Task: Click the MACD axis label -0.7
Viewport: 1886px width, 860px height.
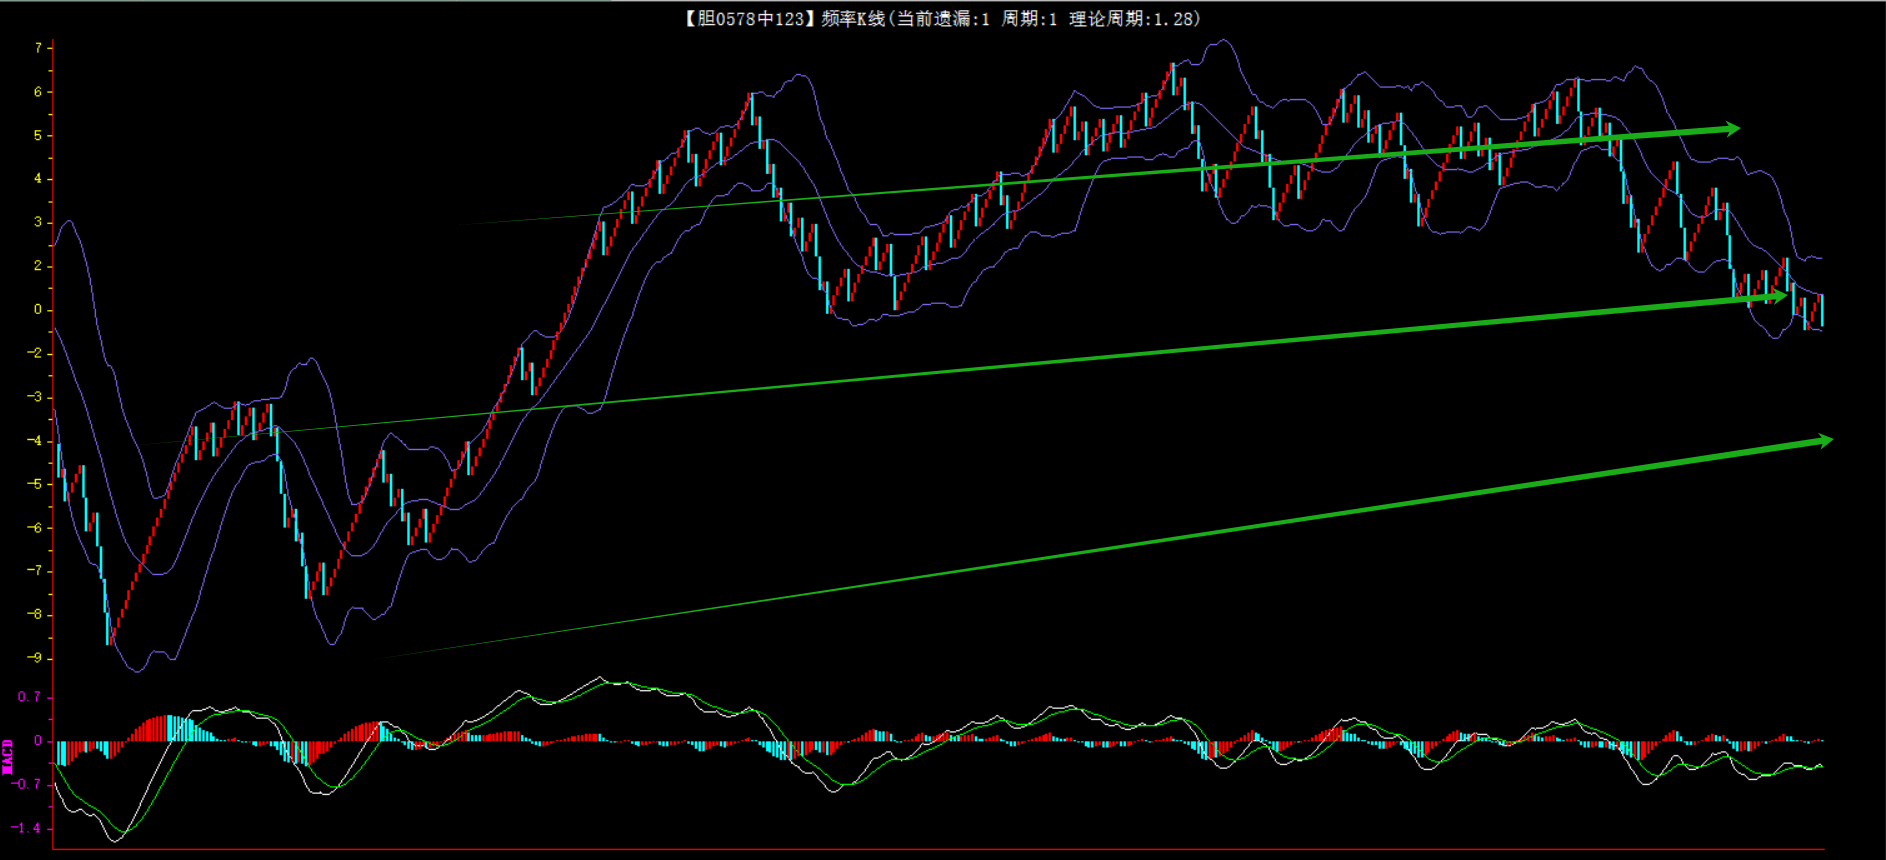Action: tap(27, 784)
